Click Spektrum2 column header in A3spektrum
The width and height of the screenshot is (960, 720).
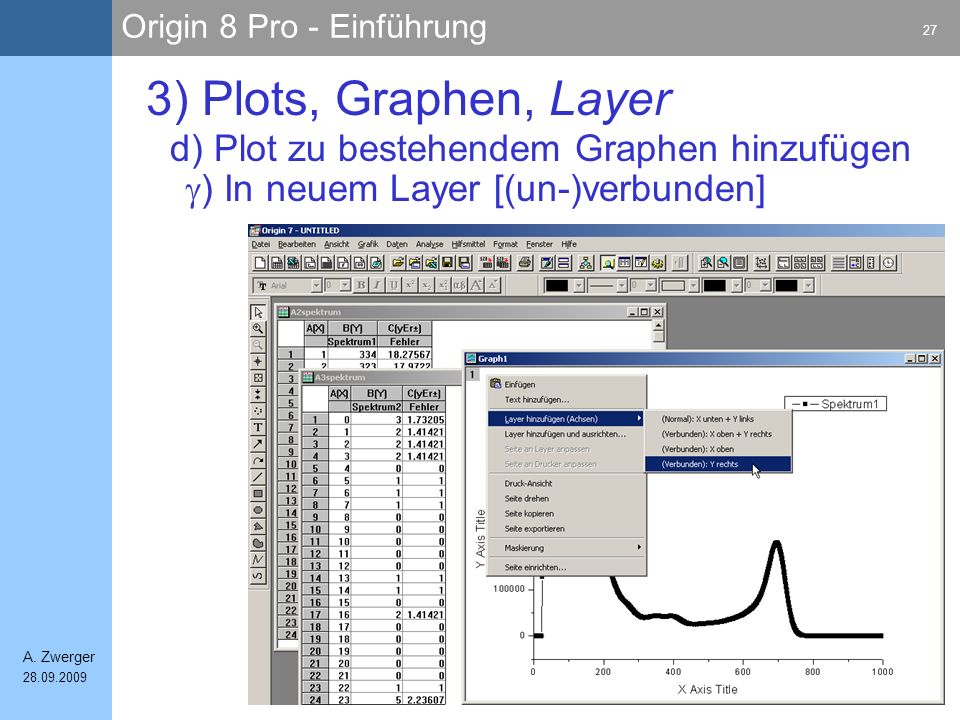[x=376, y=407]
